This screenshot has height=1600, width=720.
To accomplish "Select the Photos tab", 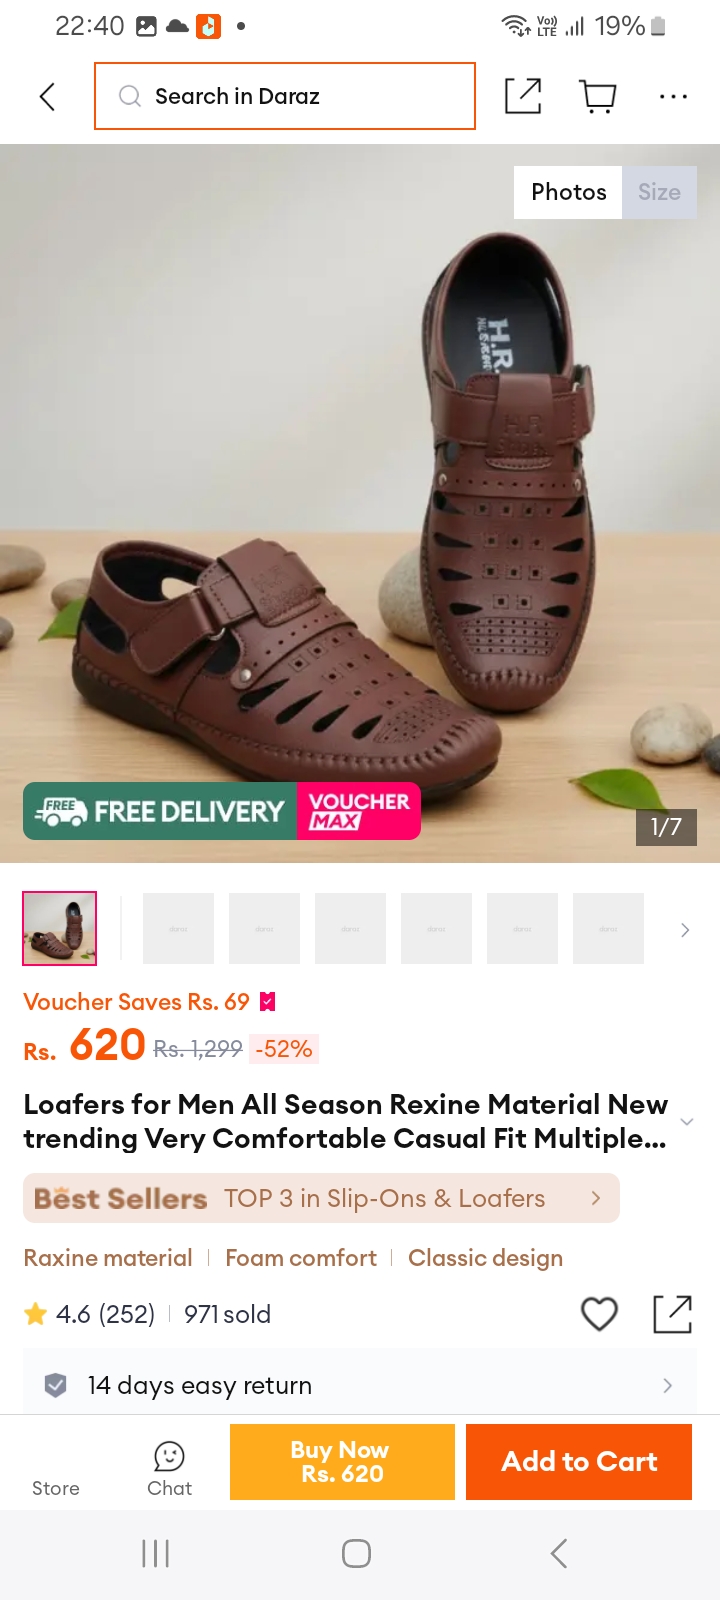I will pos(568,192).
